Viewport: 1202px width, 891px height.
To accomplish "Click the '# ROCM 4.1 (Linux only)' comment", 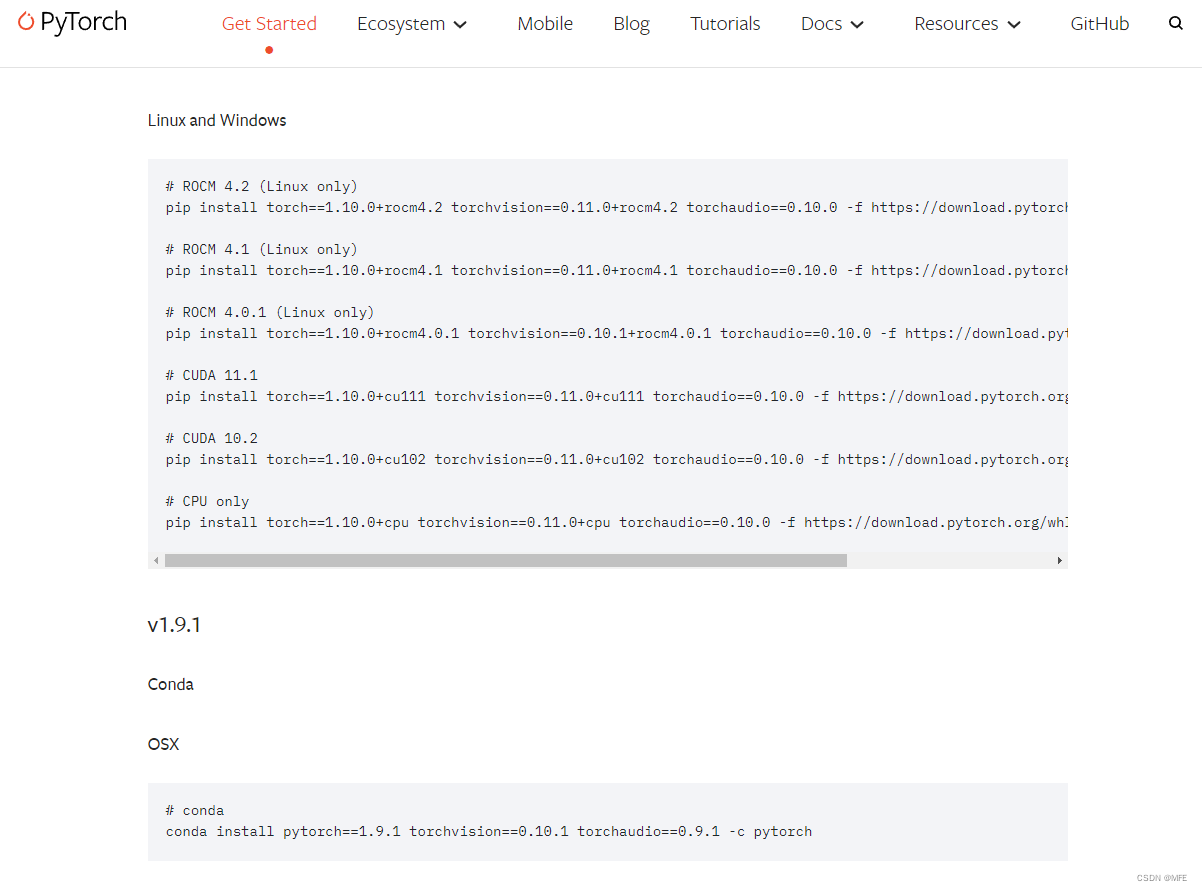I will (x=262, y=249).
